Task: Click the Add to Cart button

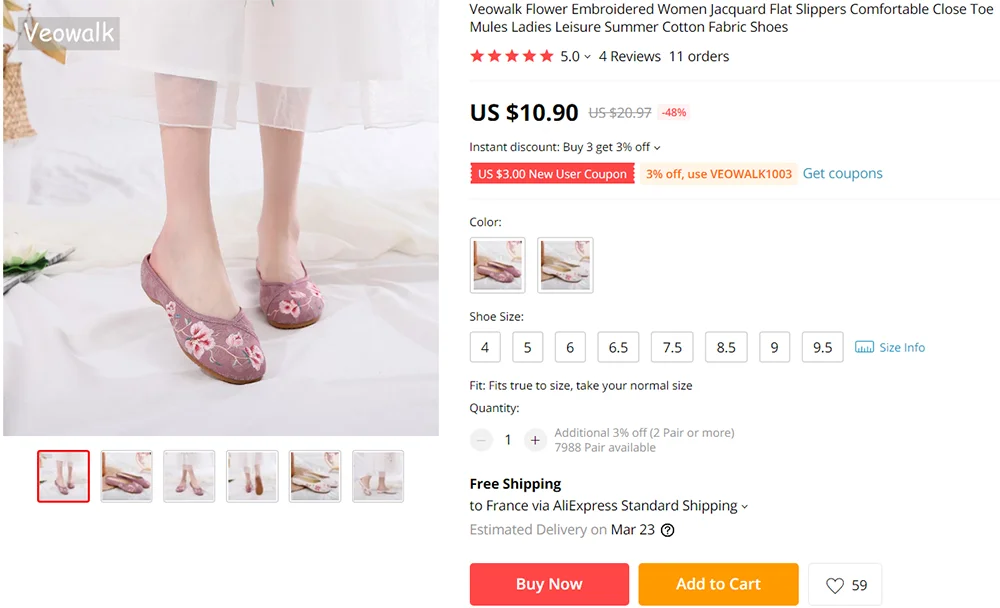Action: pyautogui.click(x=718, y=584)
